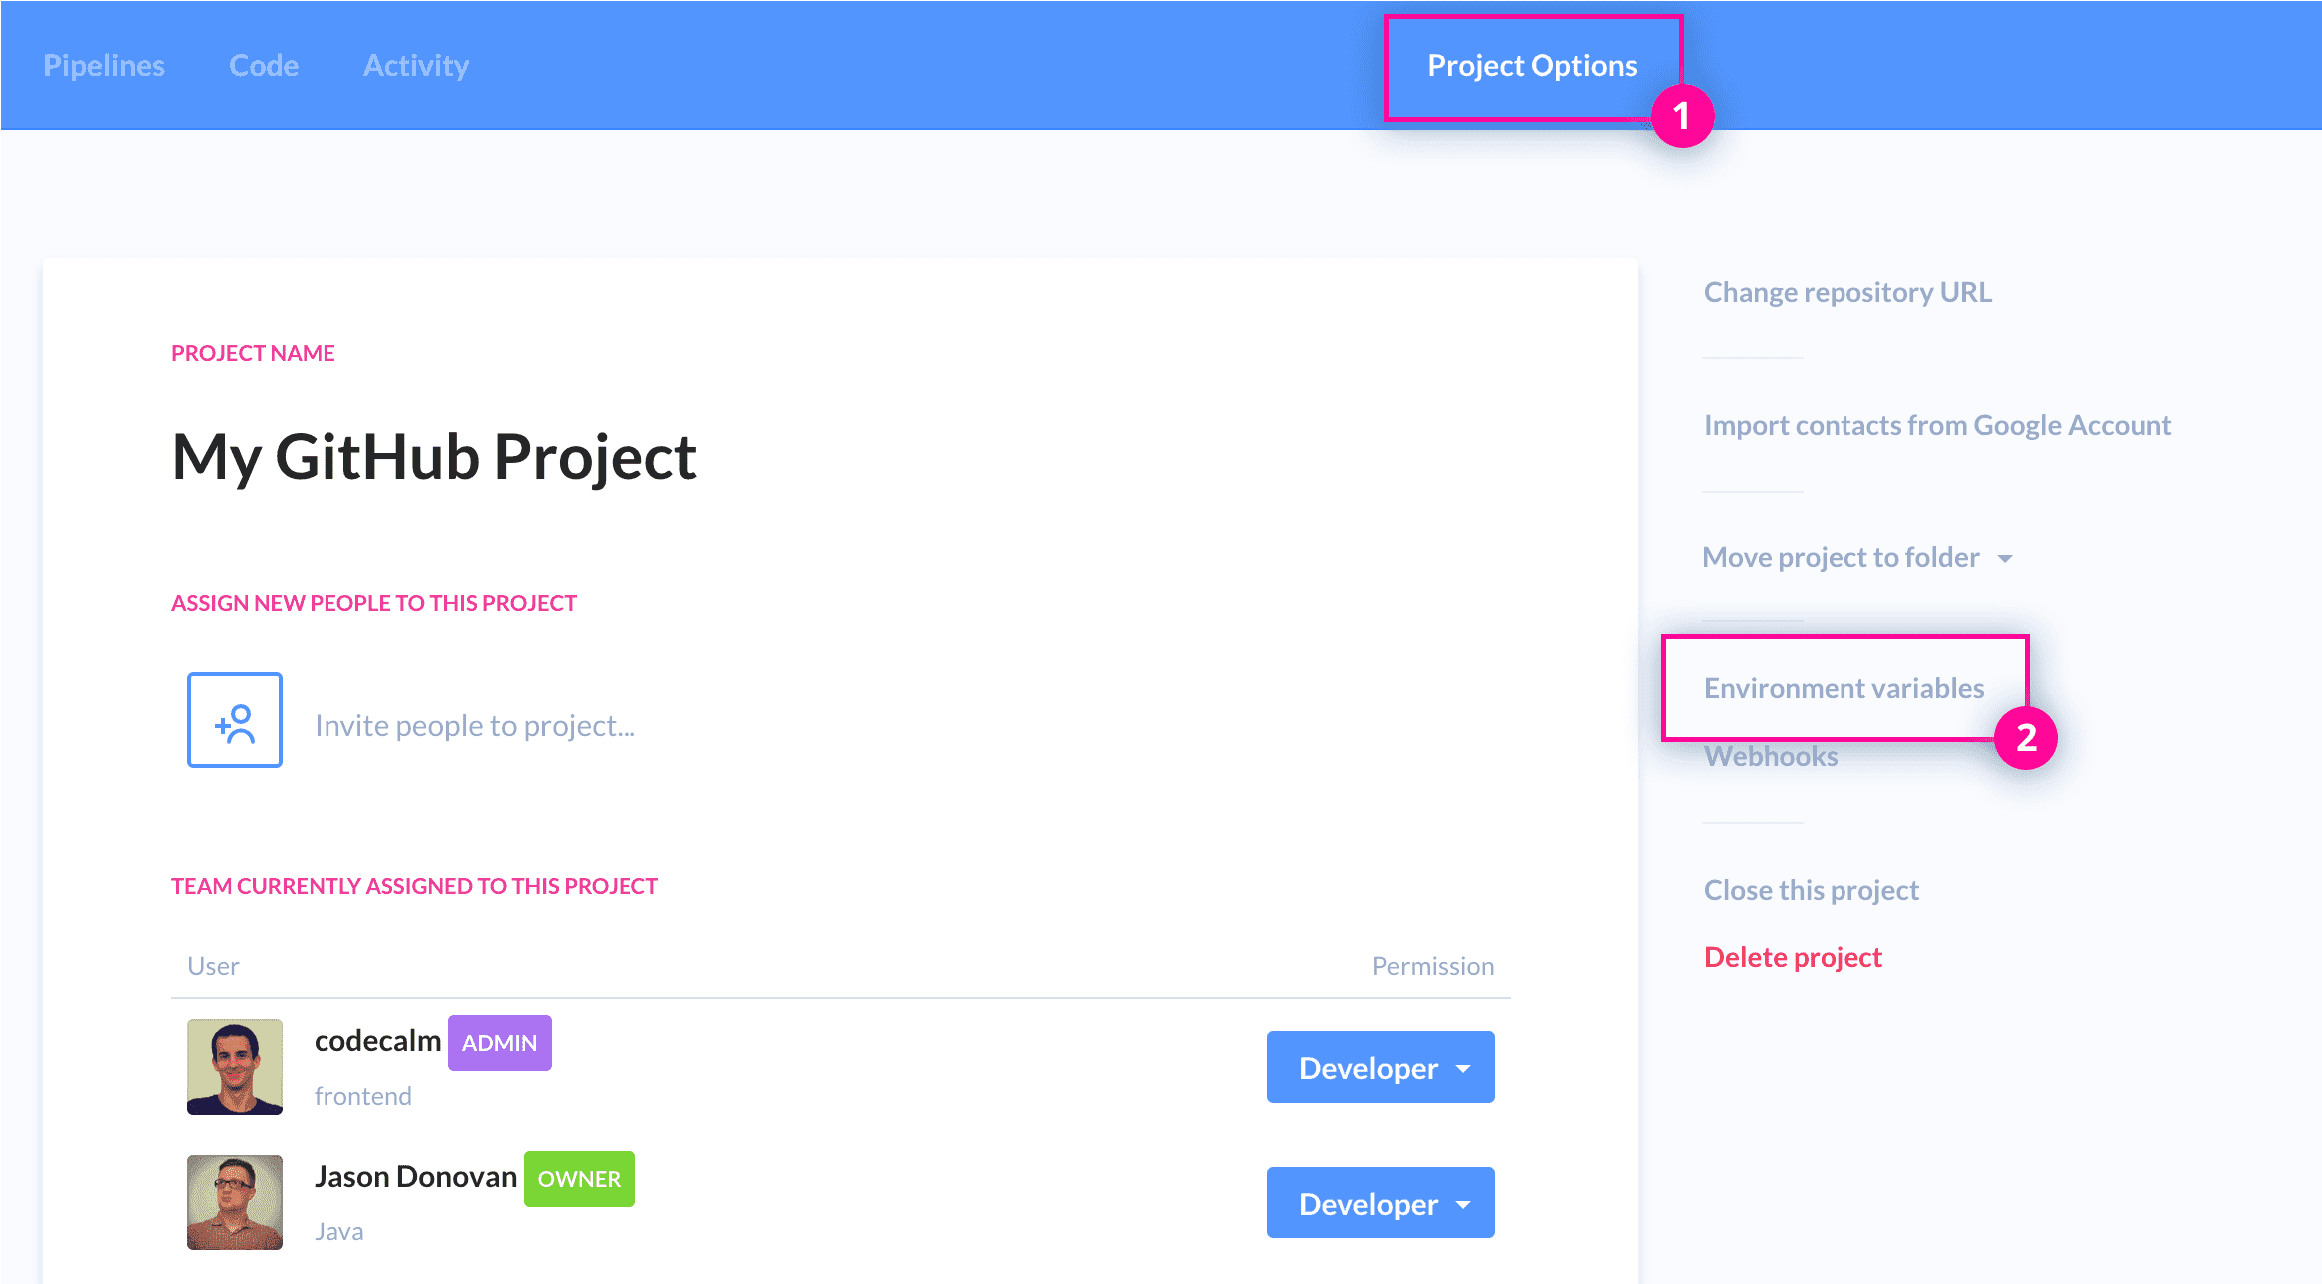Screen dimensions: 2322x1284
Task: Click the Code navigation tab
Action: pos(262,63)
